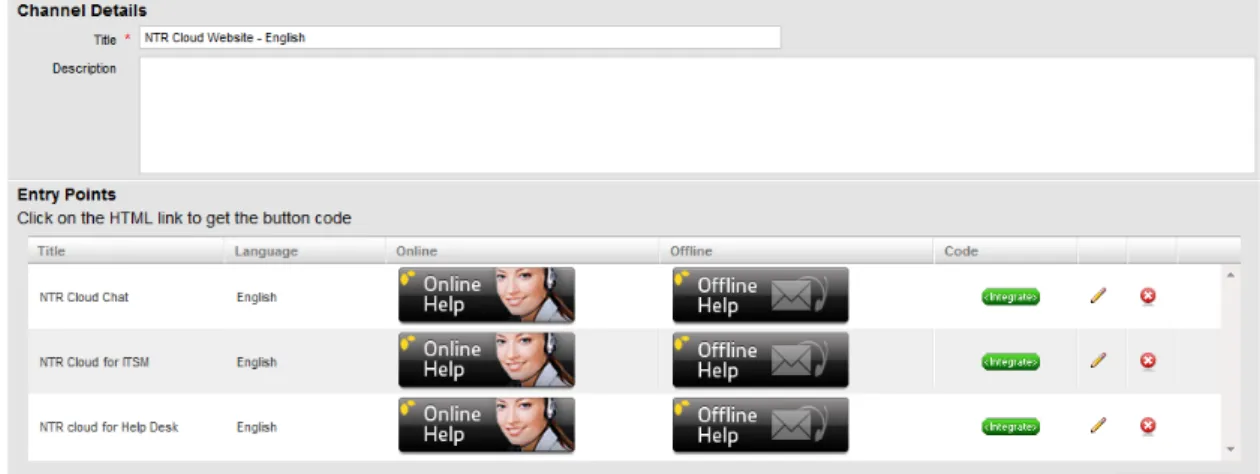The height and width of the screenshot is (474, 1260).
Task: Edit the NTR Cloud for ITSM entry
Action: 1098,360
